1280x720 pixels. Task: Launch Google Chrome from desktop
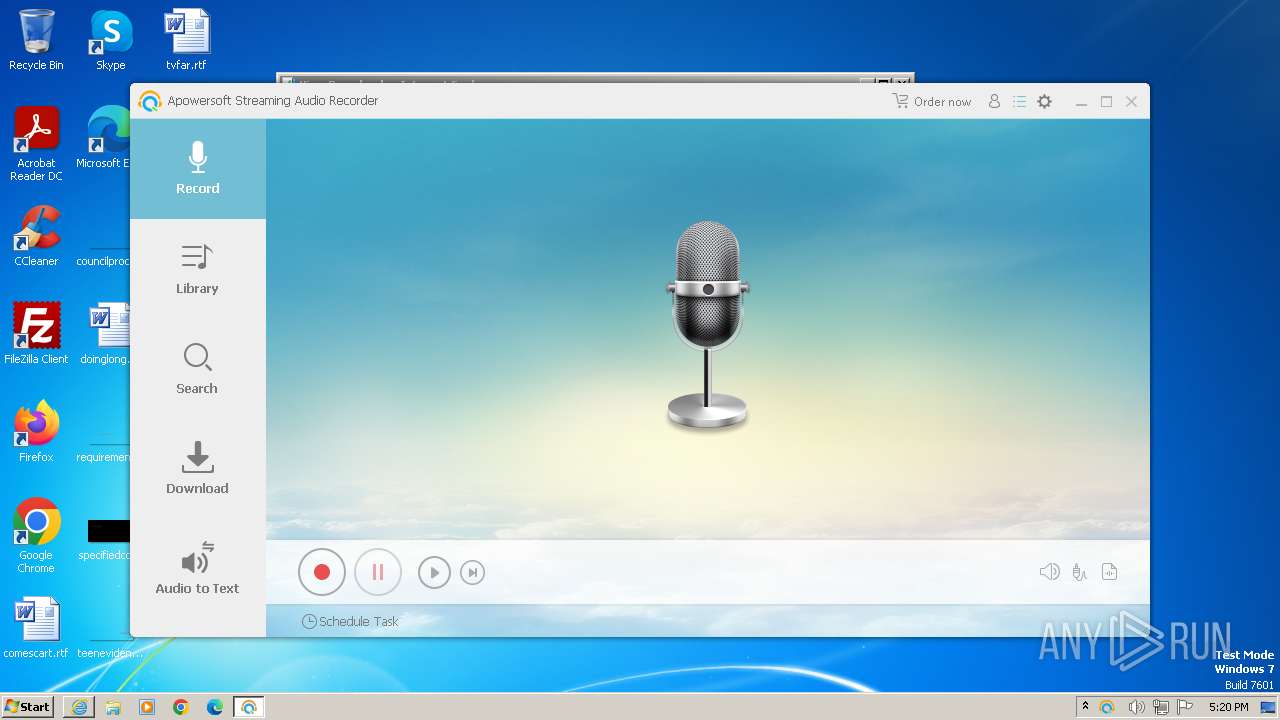point(36,536)
